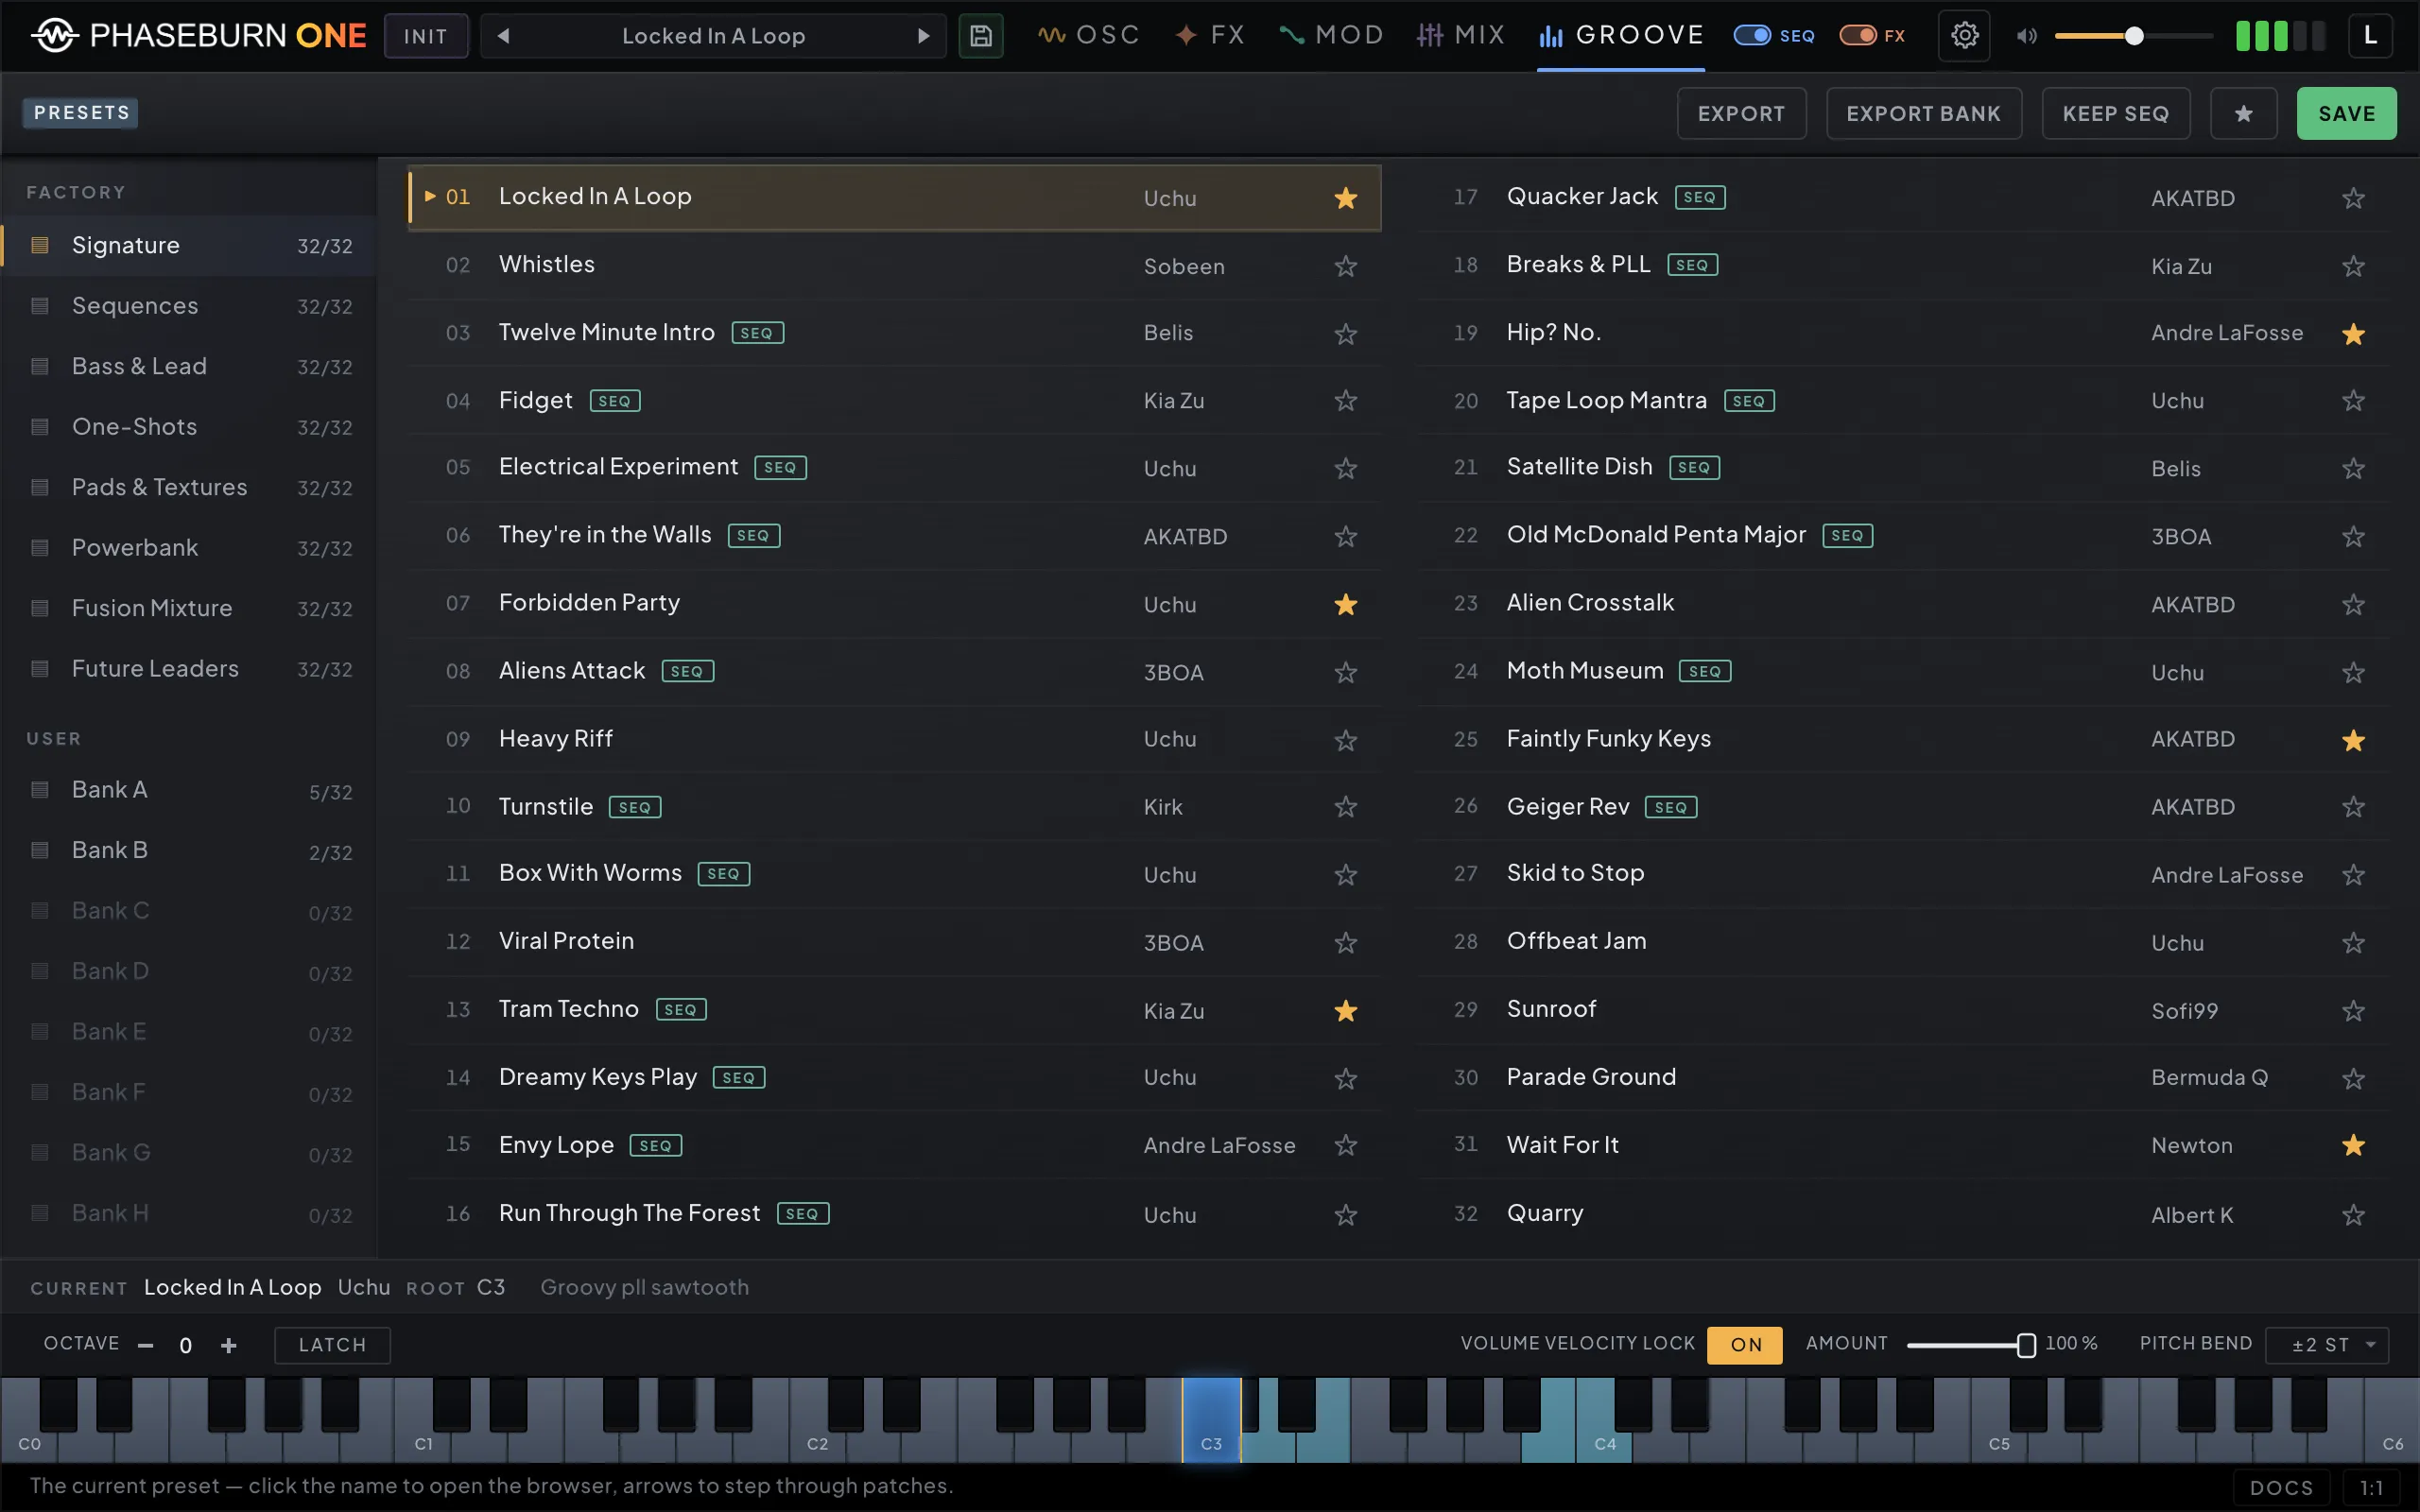Click the 1:1 zoom button

pos(2371,1487)
